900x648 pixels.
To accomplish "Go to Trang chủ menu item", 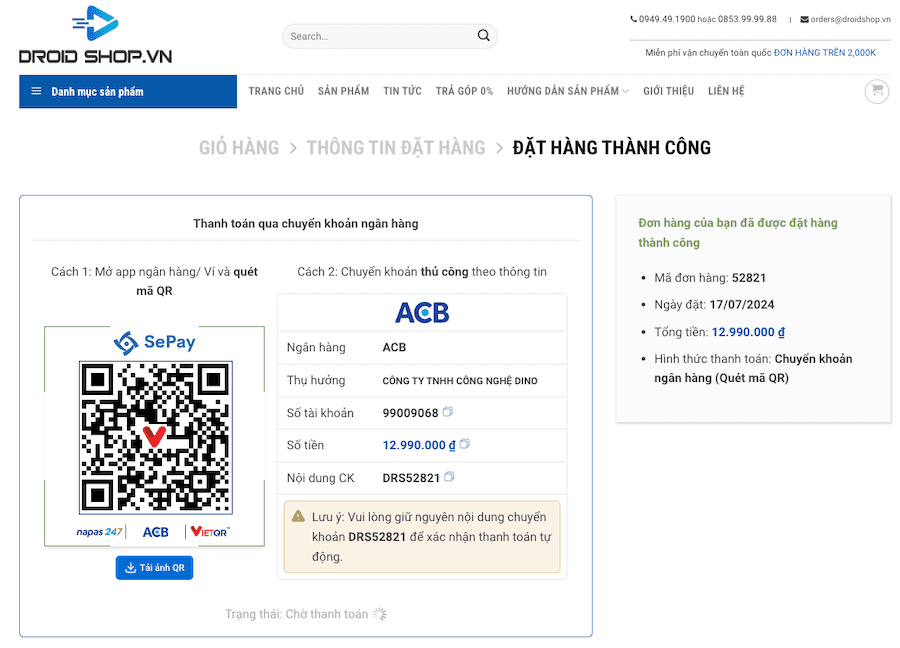I will coord(276,91).
